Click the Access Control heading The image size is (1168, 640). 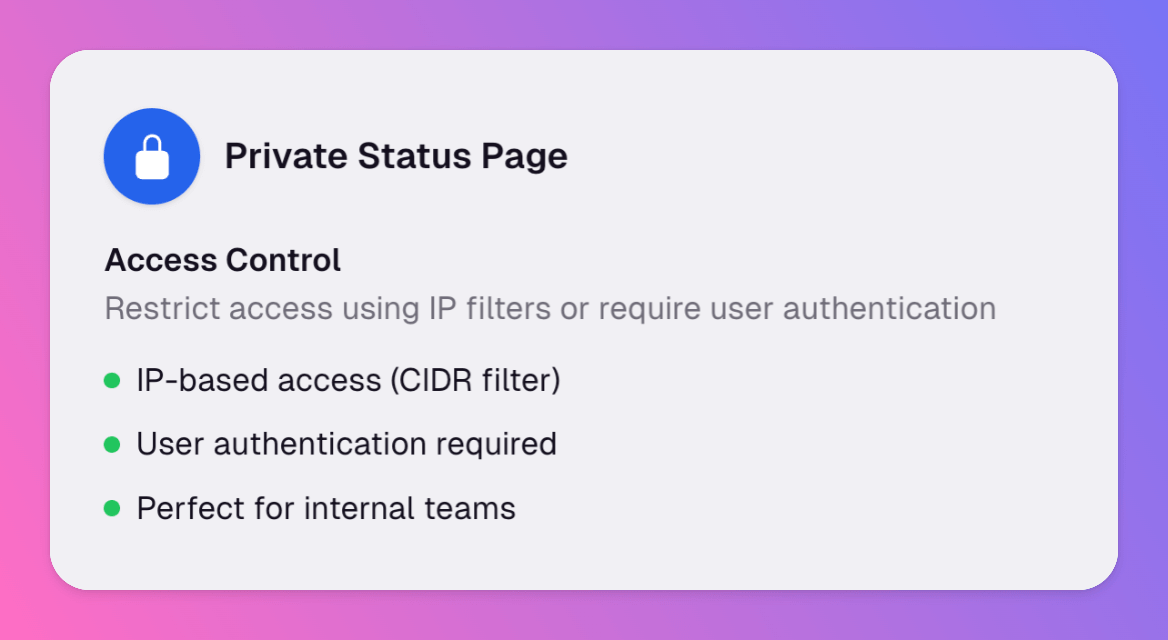pos(222,260)
